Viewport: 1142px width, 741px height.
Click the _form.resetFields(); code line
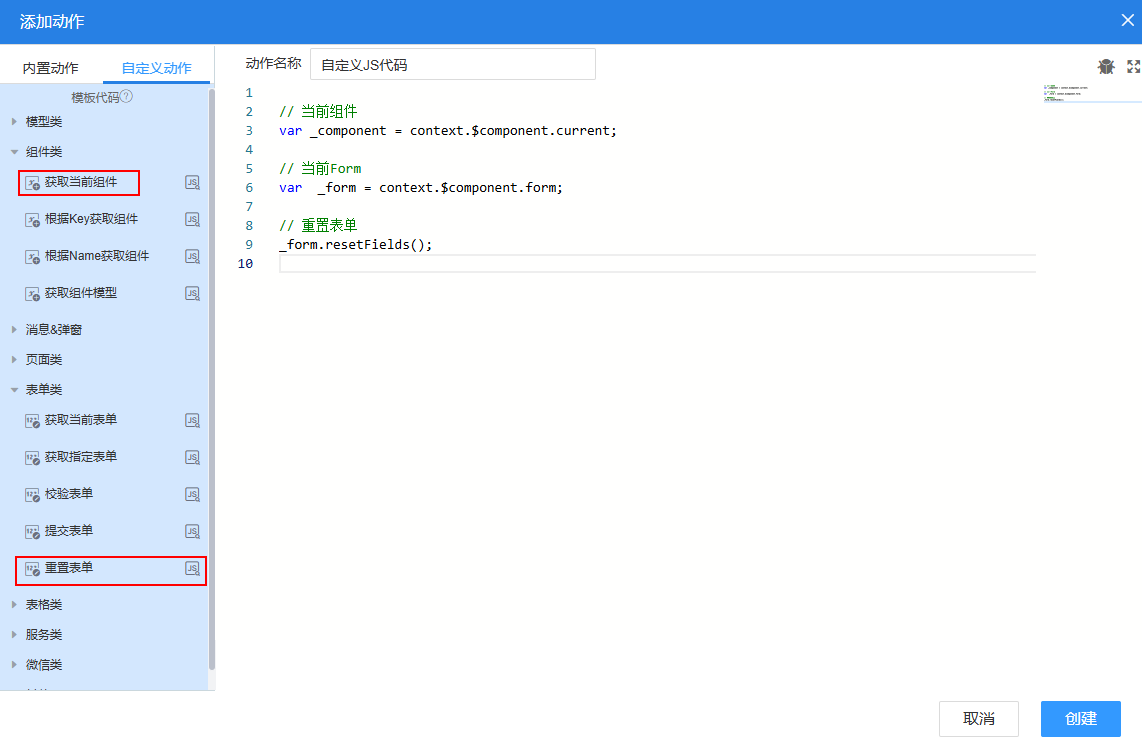(x=355, y=245)
